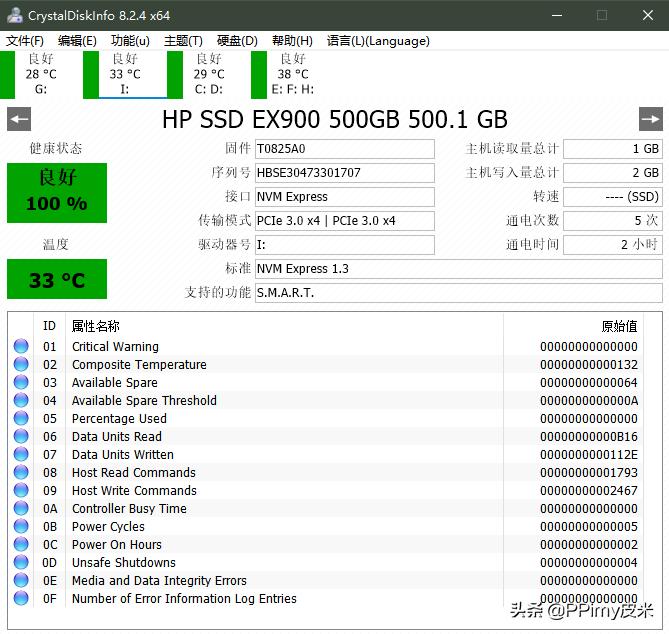Click the status orb for Unsafe Shutdowns
This screenshot has height=634, width=669.
pos(21,562)
